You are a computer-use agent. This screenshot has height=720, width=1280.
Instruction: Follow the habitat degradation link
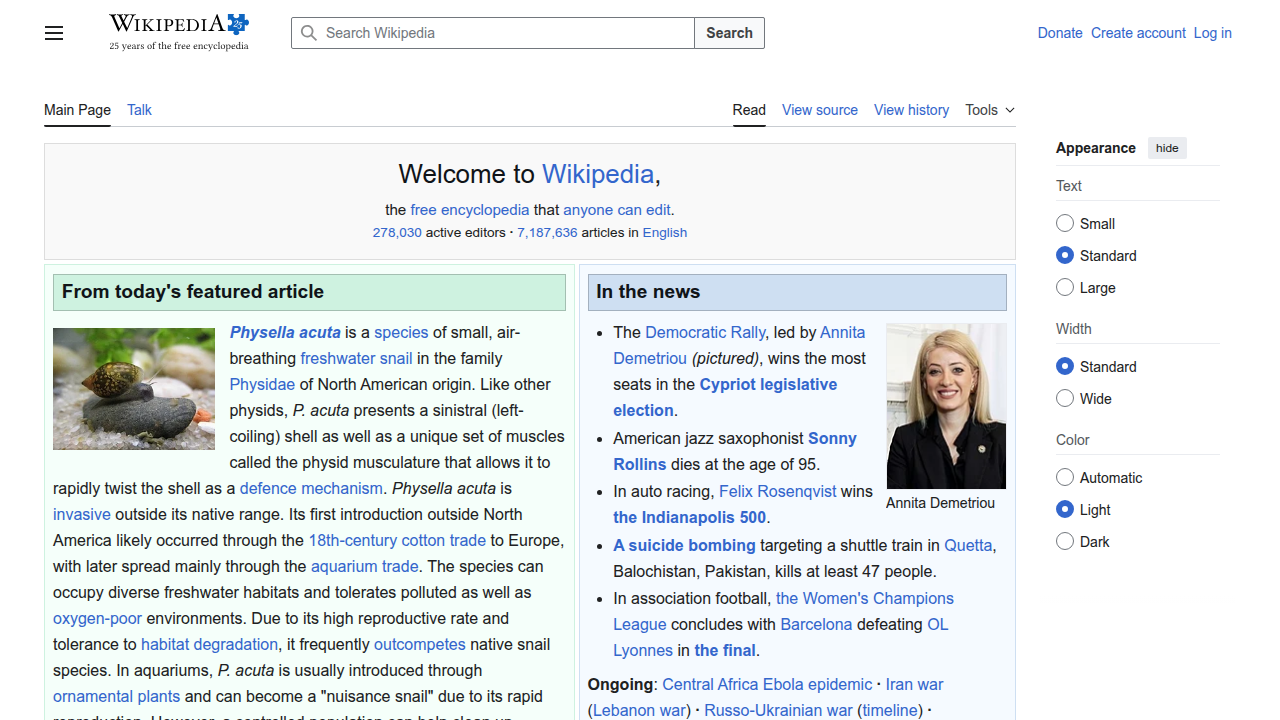point(210,644)
